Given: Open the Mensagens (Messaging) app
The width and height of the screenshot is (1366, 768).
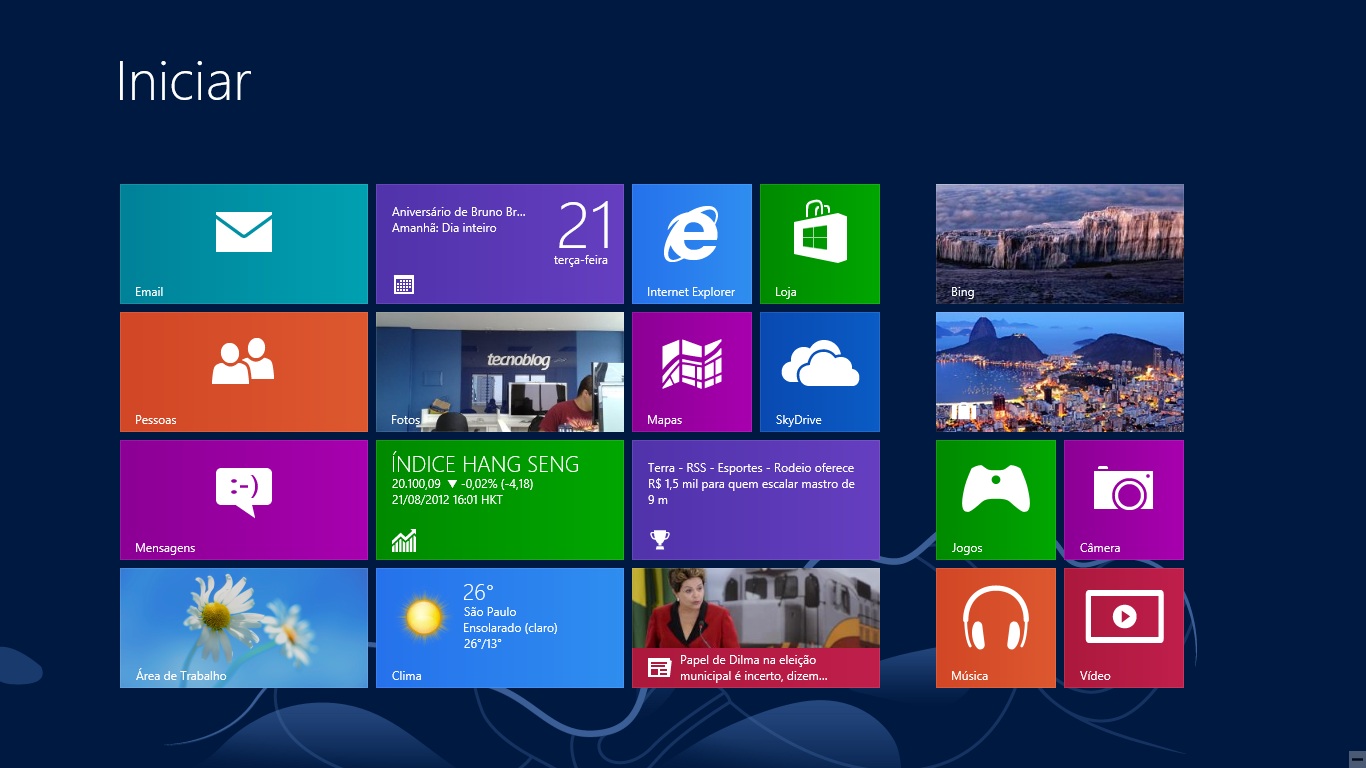Looking at the screenshot, I should click(243, 499).
